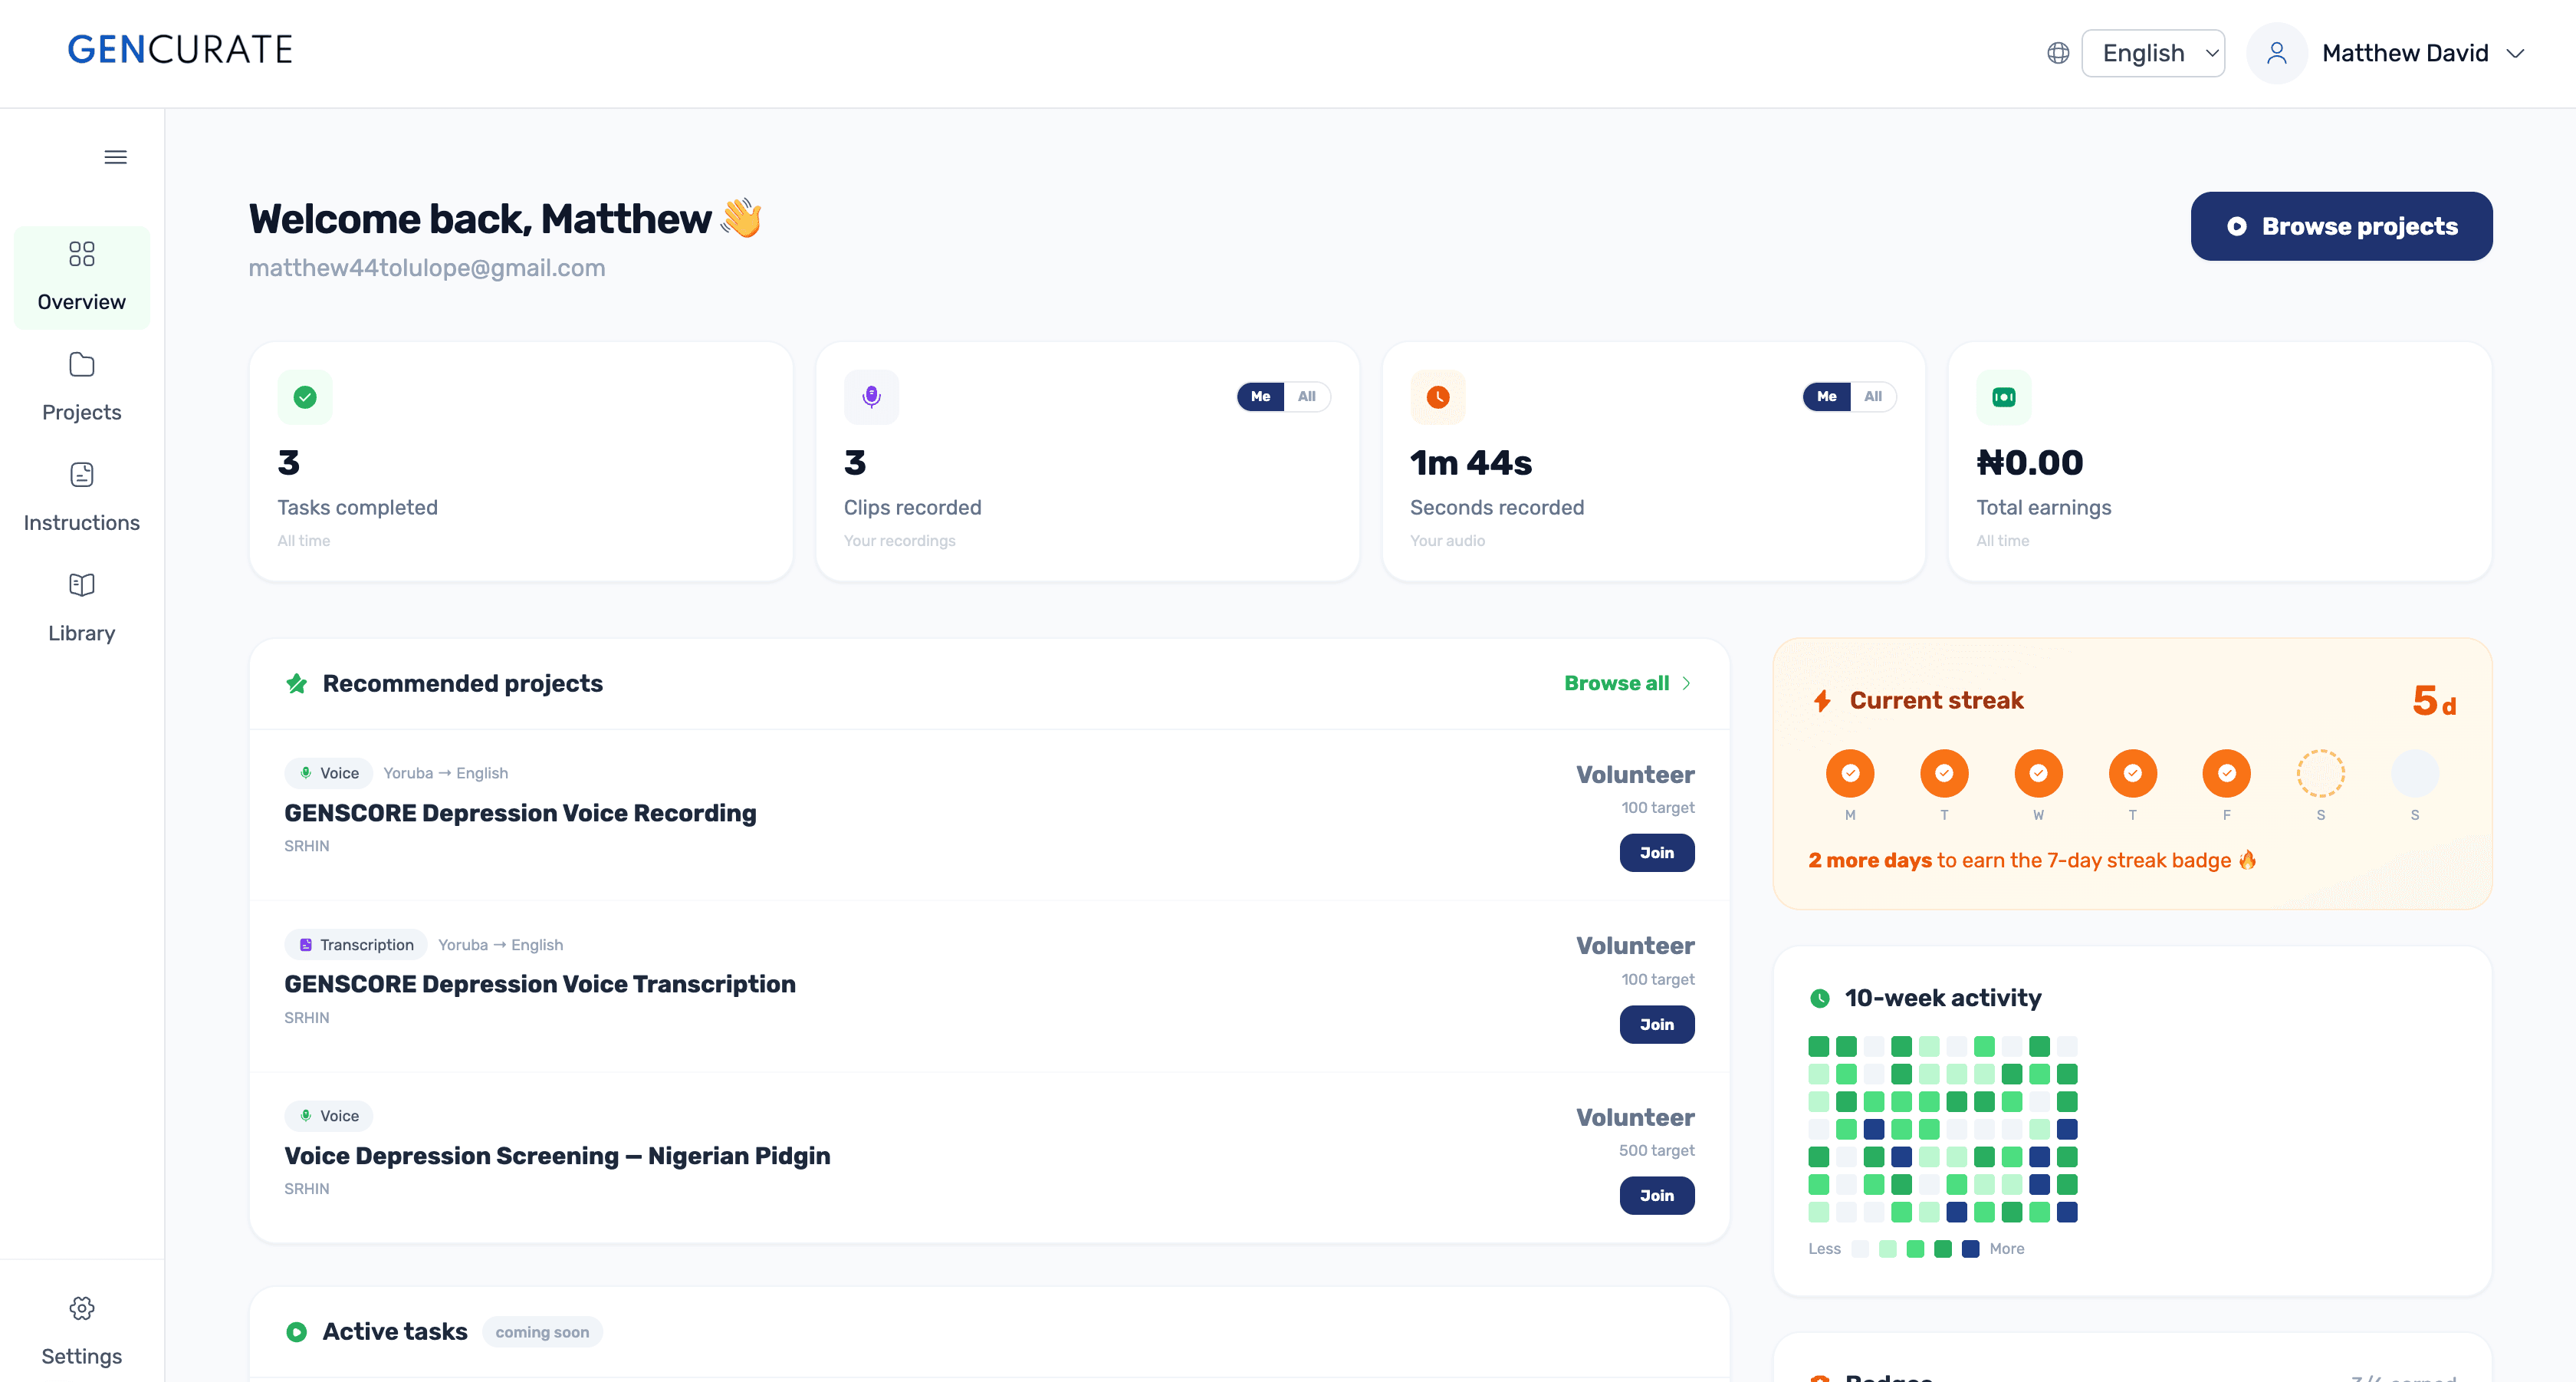The width and height of the screenshot is (2576, 1382).
Task: Click Voice Depression Screening — Nigerian Pidgin title
Action: click(557, 1156)
